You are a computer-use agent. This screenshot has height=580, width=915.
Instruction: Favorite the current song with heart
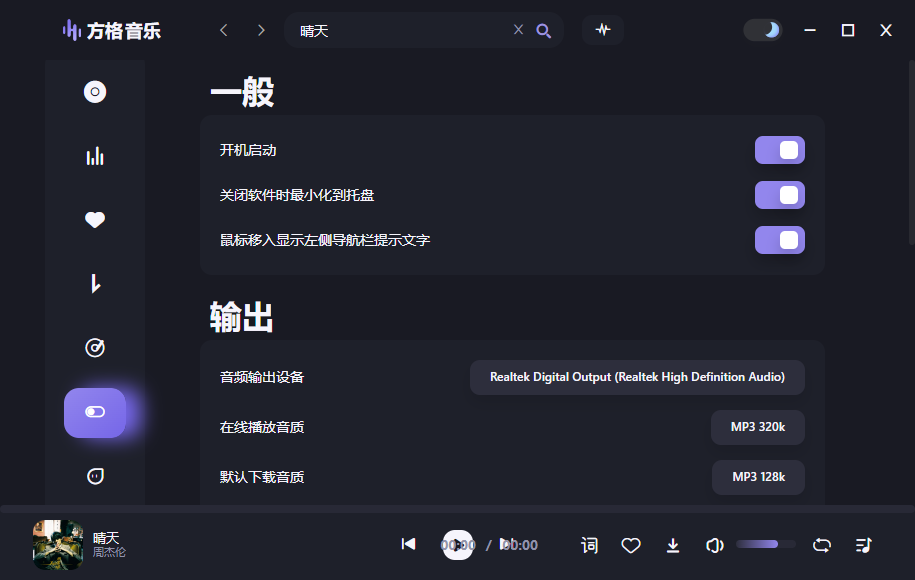tap(631, 545)
